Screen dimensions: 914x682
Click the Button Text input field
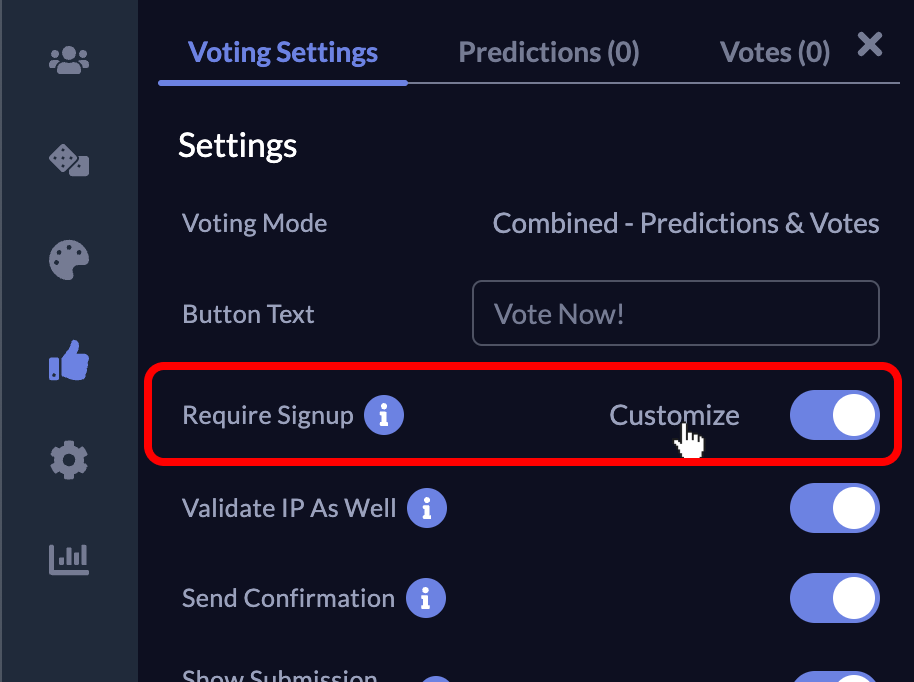[x=675, y=314]
